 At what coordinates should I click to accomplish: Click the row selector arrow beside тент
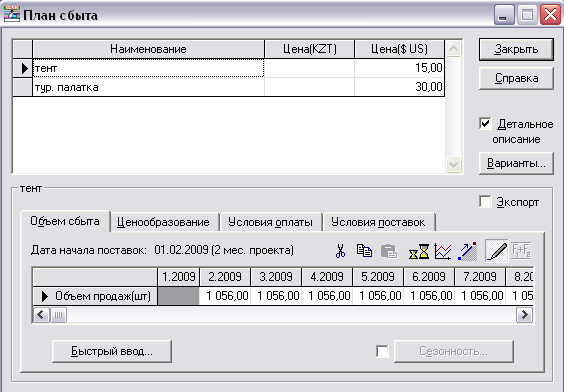[x=23, y=68]
